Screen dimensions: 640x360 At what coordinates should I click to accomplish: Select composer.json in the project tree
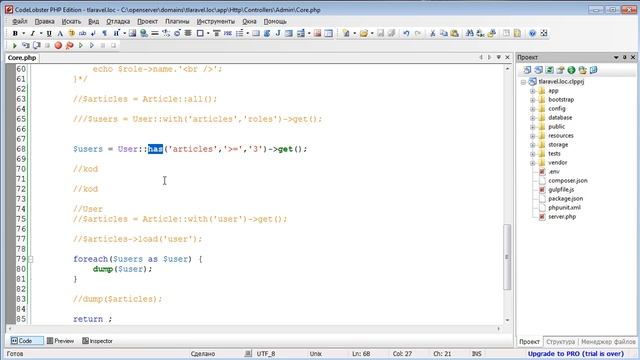567,181
